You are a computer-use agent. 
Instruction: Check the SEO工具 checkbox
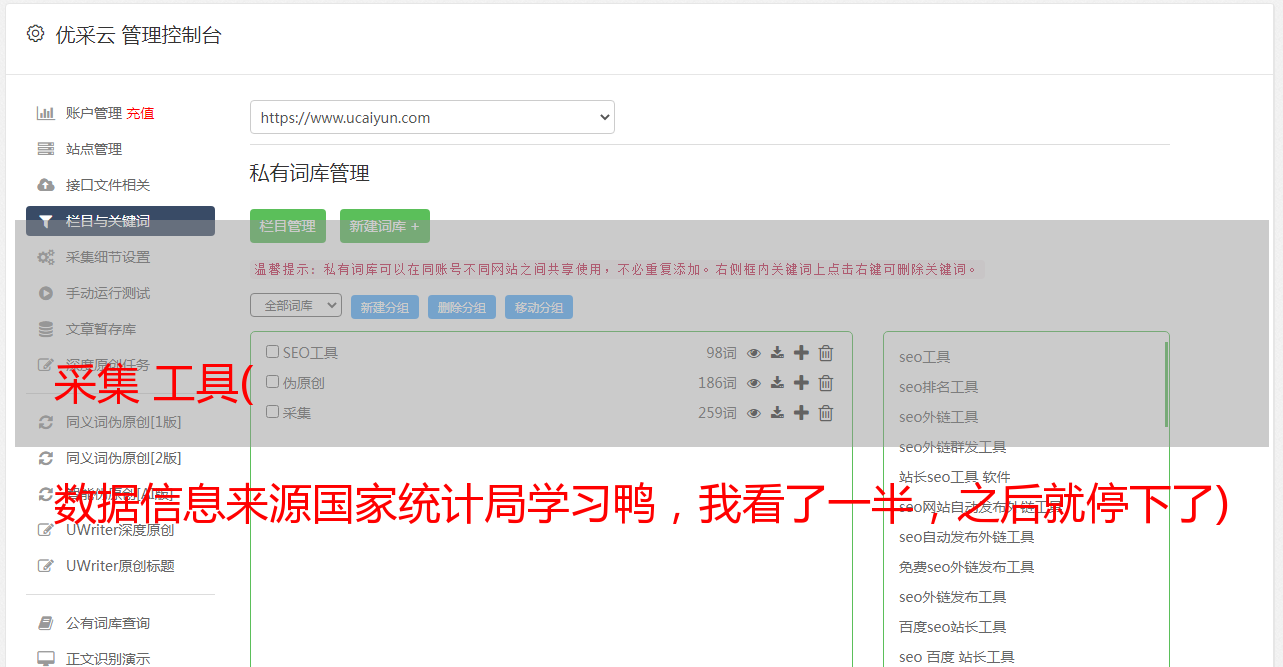(x=272, y=352)
